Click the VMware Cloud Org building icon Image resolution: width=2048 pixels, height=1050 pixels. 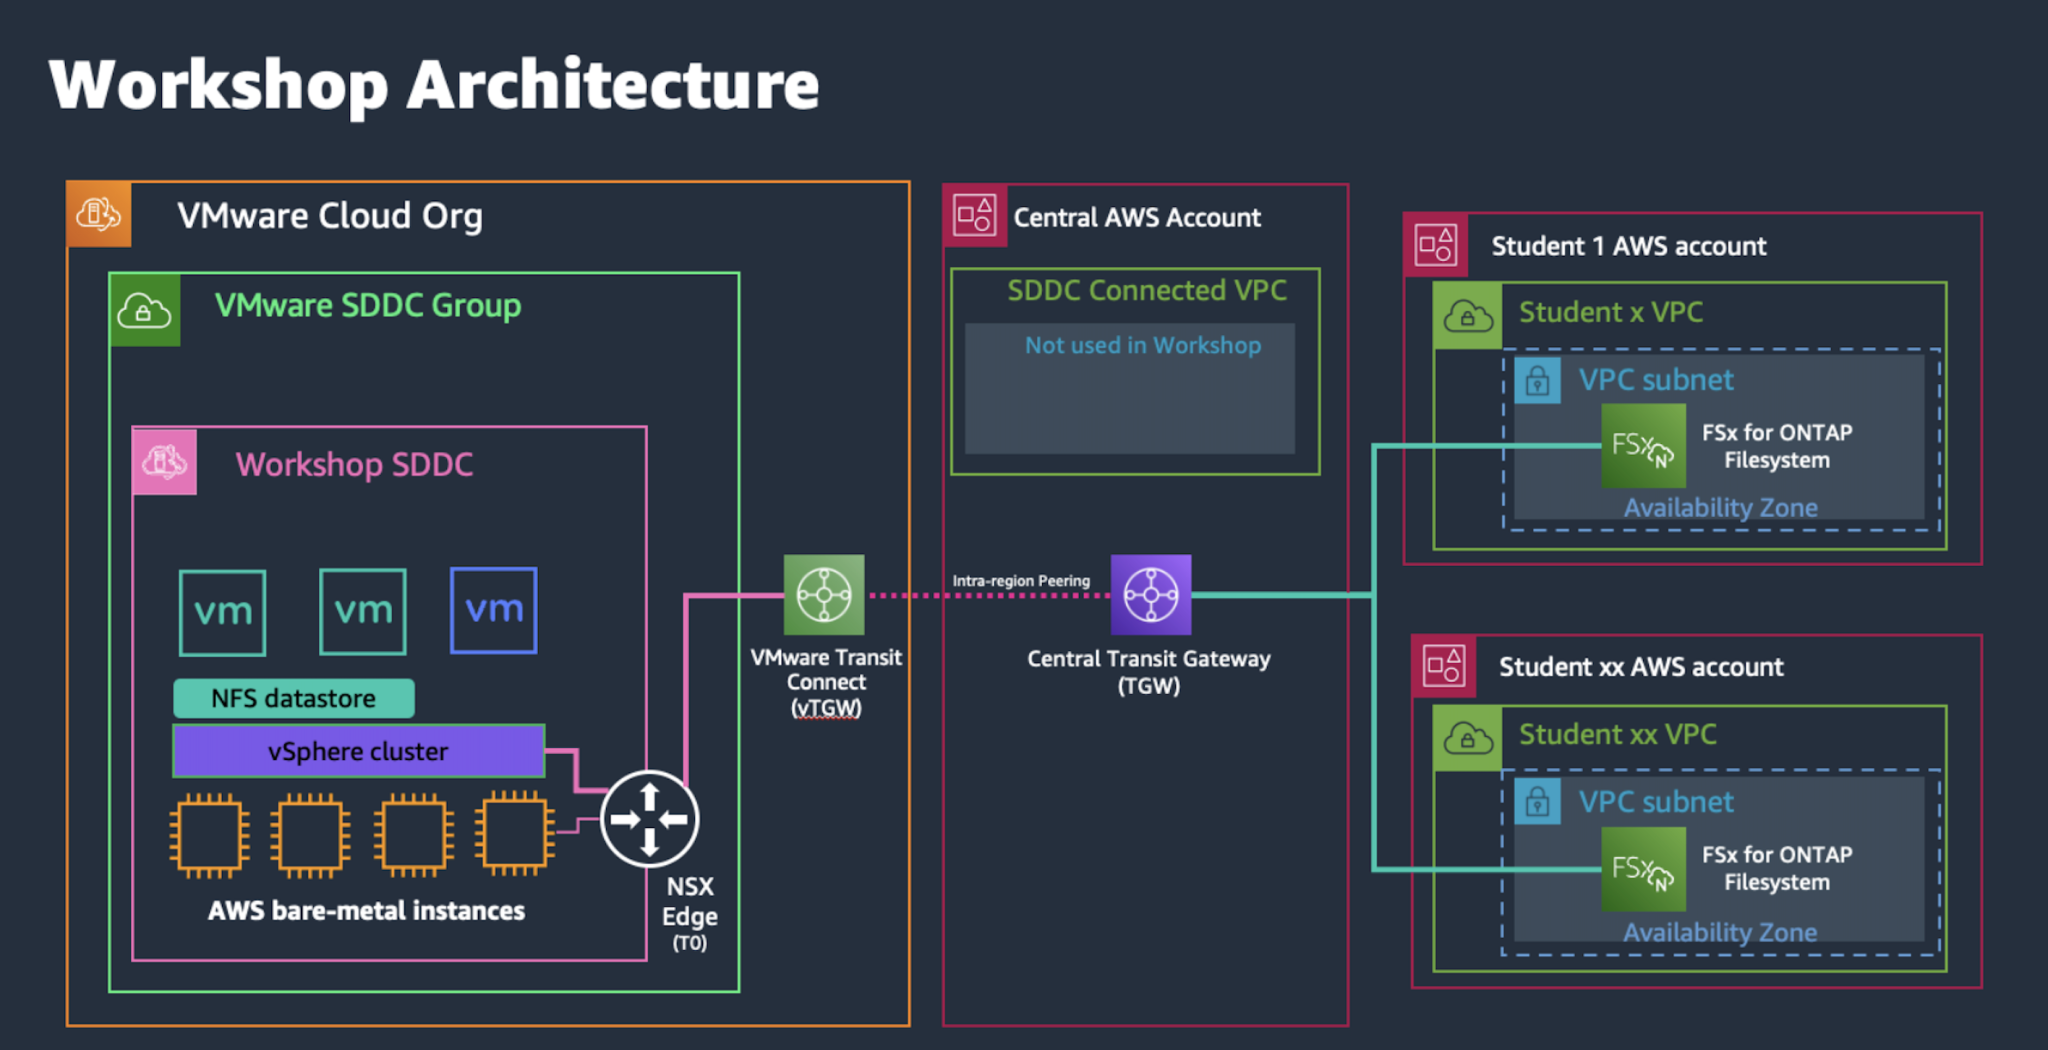pos(98,213)
